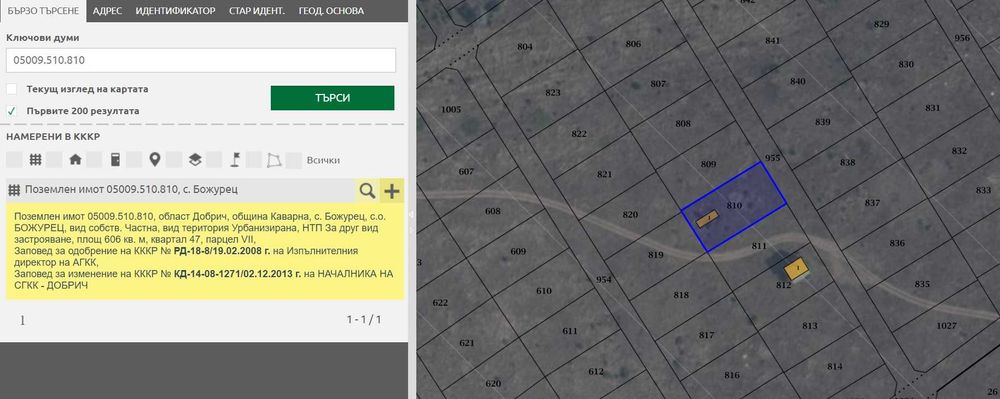Screen dimensions: 1000x399
Task: Click road parcel 954 on the map
Action: [603, 280]
